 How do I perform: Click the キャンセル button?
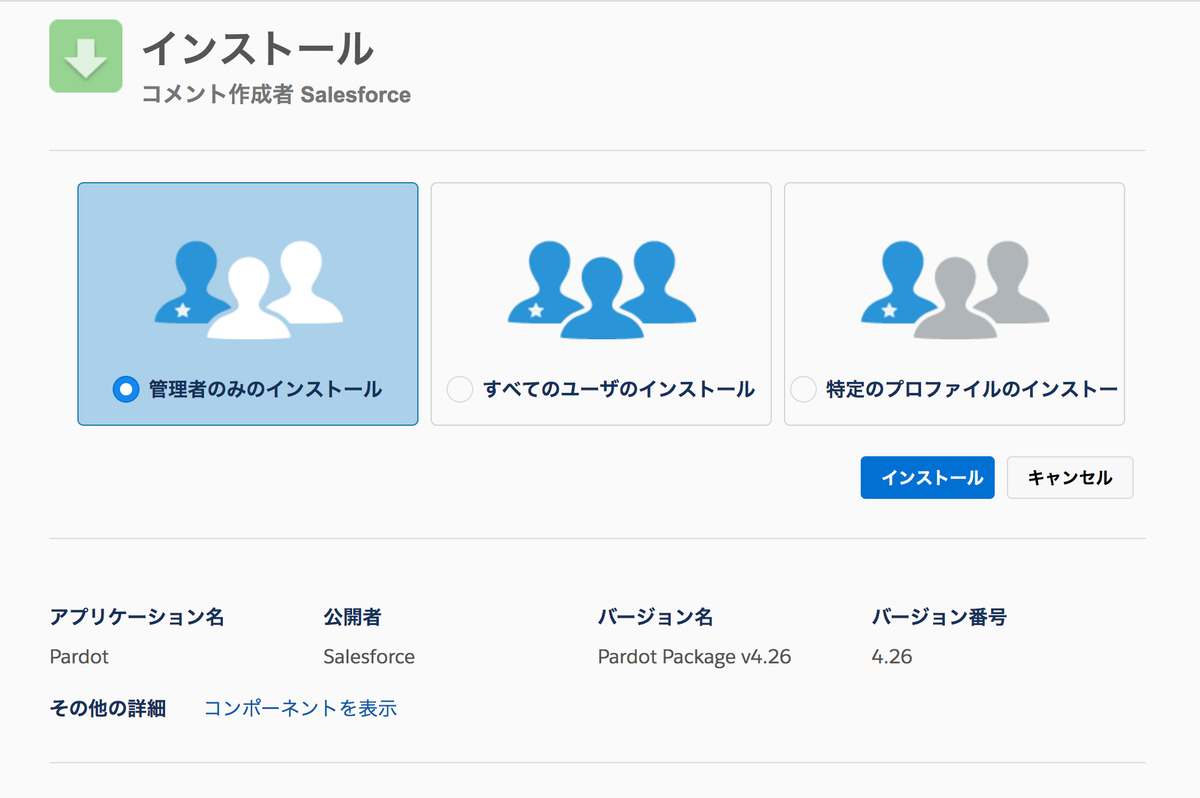pyautogui.click(x=1070, y=478)
